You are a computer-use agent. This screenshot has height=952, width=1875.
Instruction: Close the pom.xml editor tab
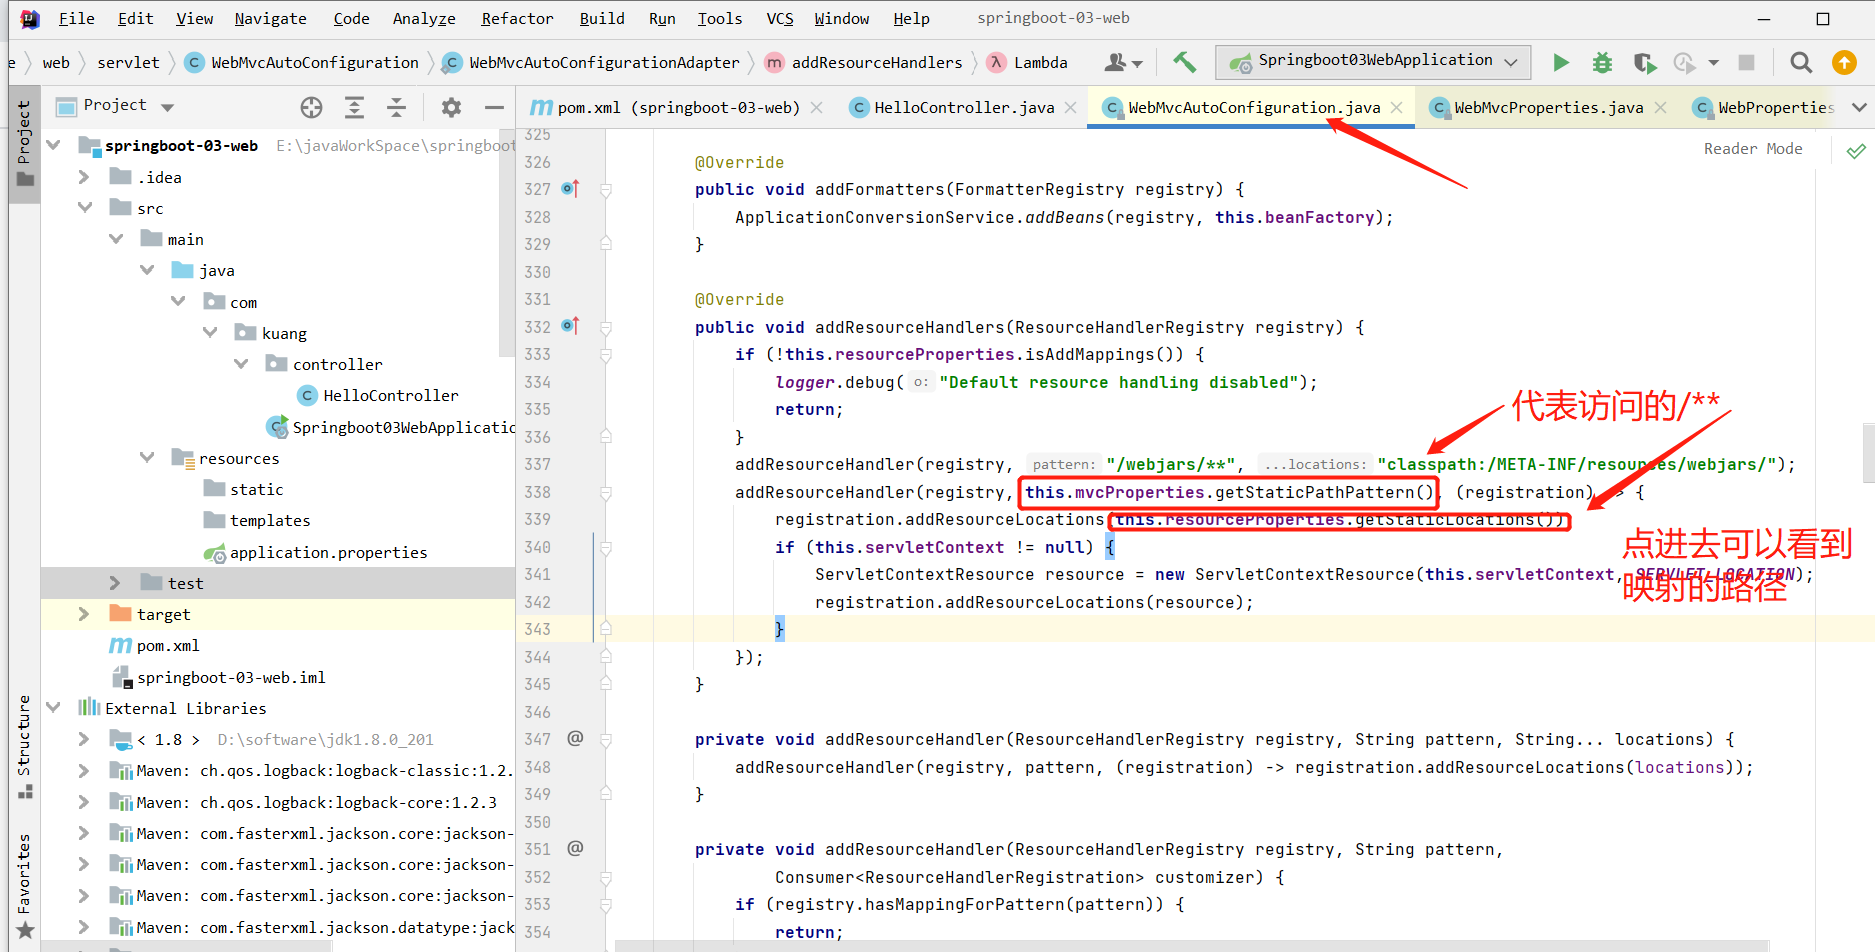(817, 107)
